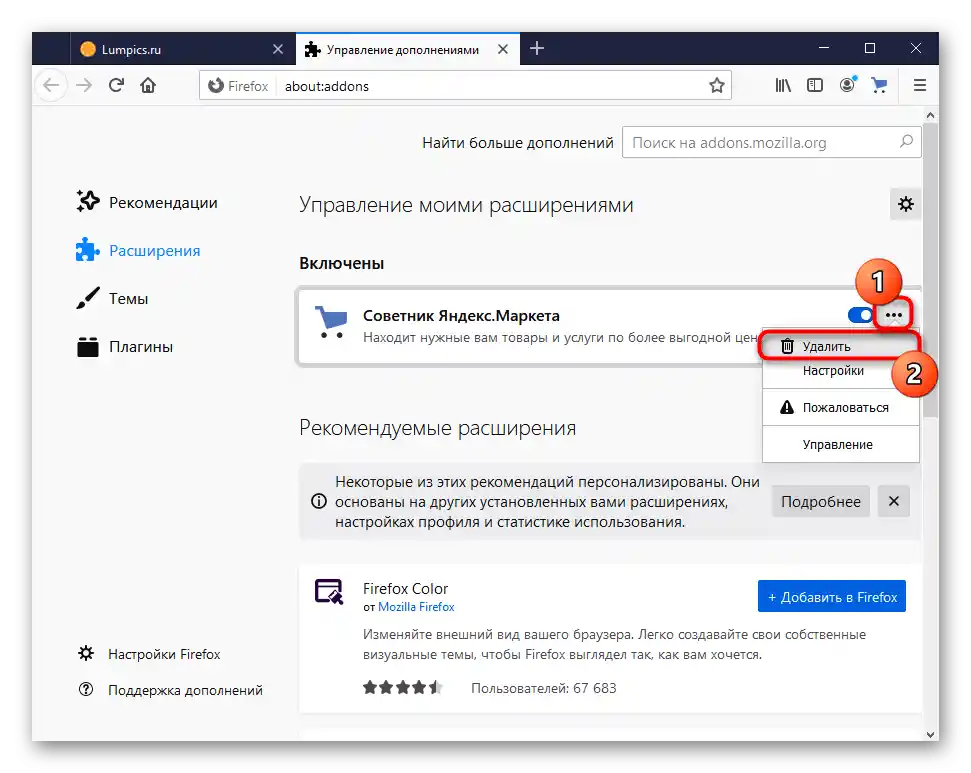This screenshot has width=971, height=773.
Task: Open the Рекомендации sidebar section
Action: click(147, 203)
